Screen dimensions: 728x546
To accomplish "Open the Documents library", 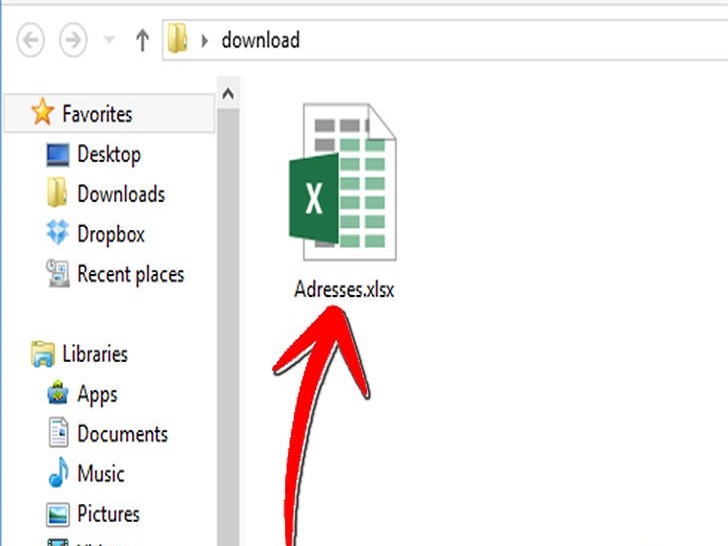I will pyautogui.click(x=123, y=434).
